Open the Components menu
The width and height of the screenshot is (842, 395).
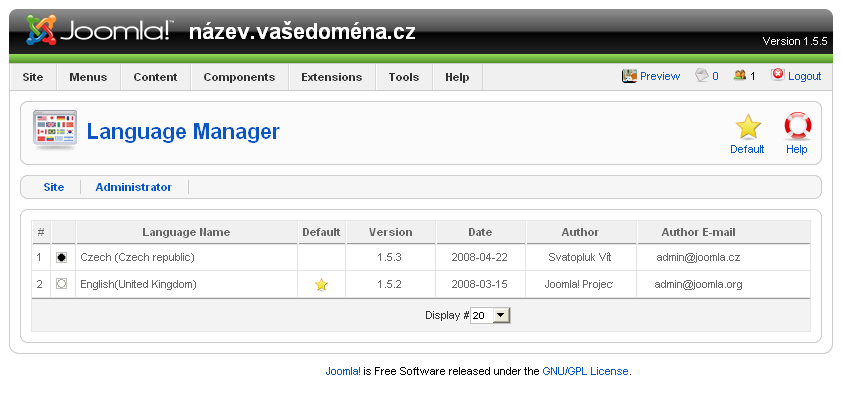[239, 77]
